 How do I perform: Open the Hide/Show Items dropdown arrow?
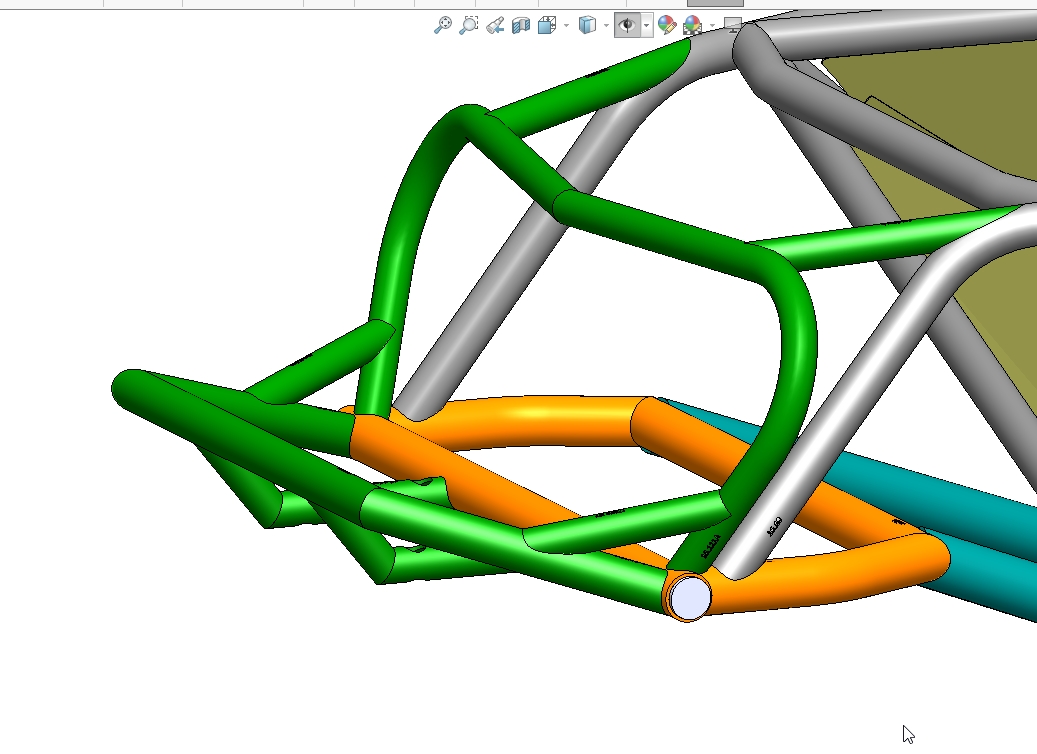(647, 25)
